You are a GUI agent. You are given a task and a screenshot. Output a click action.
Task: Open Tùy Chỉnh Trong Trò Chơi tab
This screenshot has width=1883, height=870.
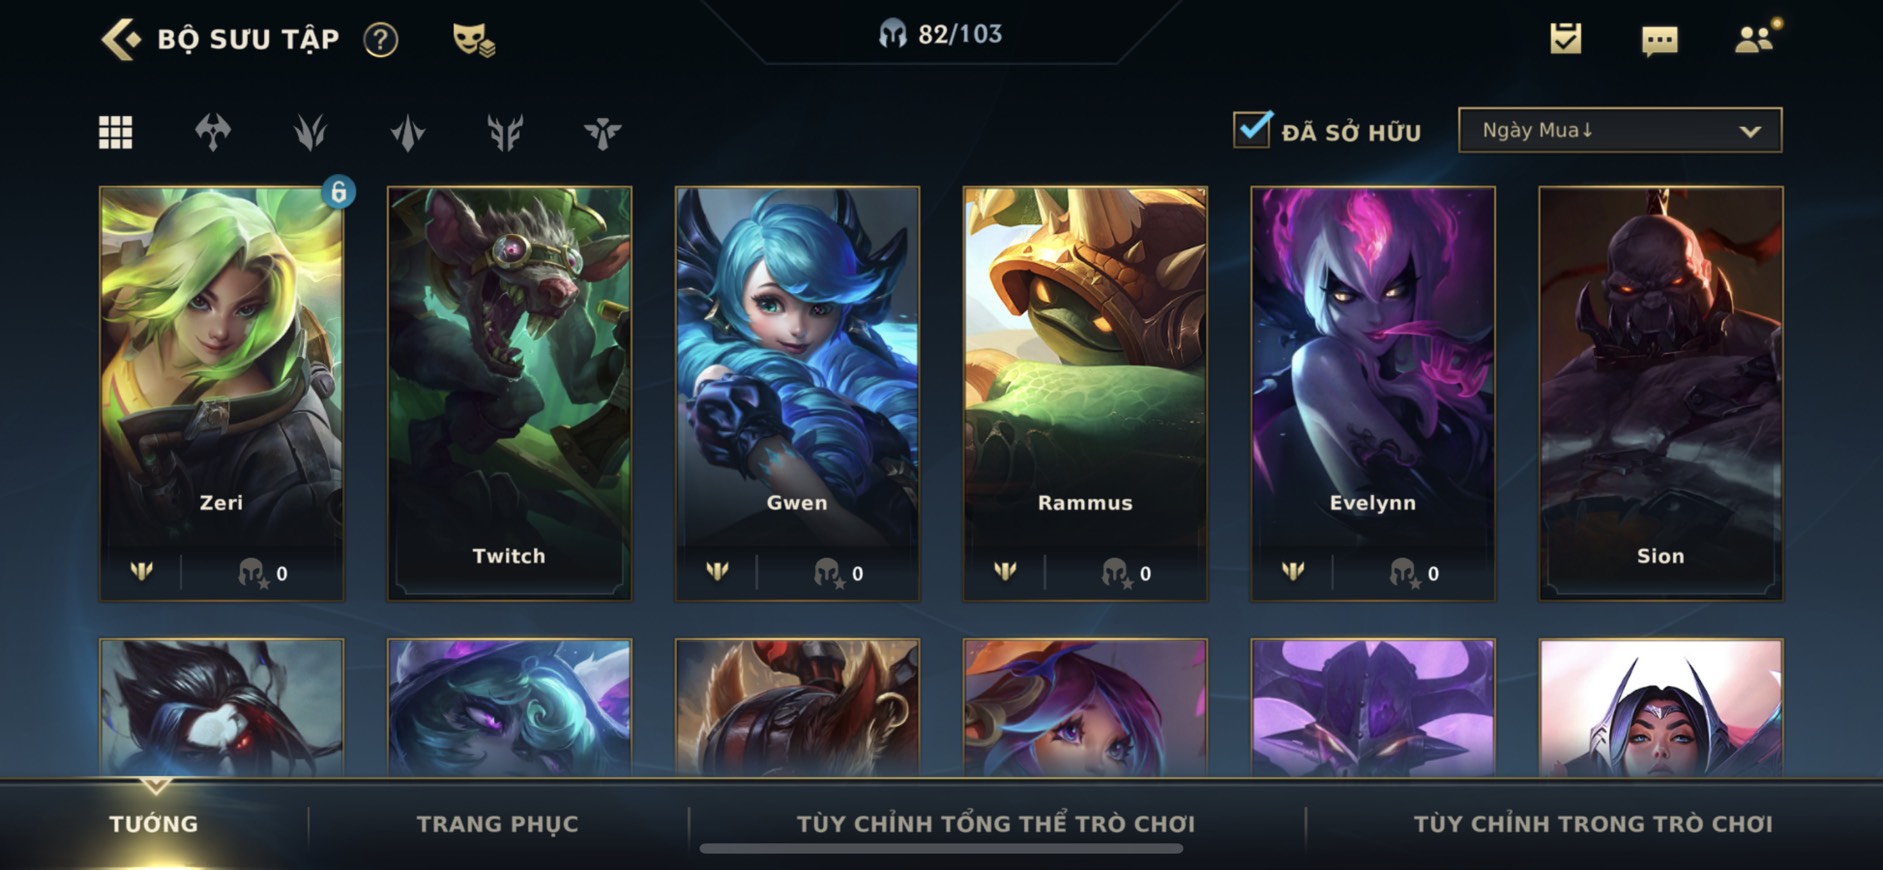[x=1593, y=824]
